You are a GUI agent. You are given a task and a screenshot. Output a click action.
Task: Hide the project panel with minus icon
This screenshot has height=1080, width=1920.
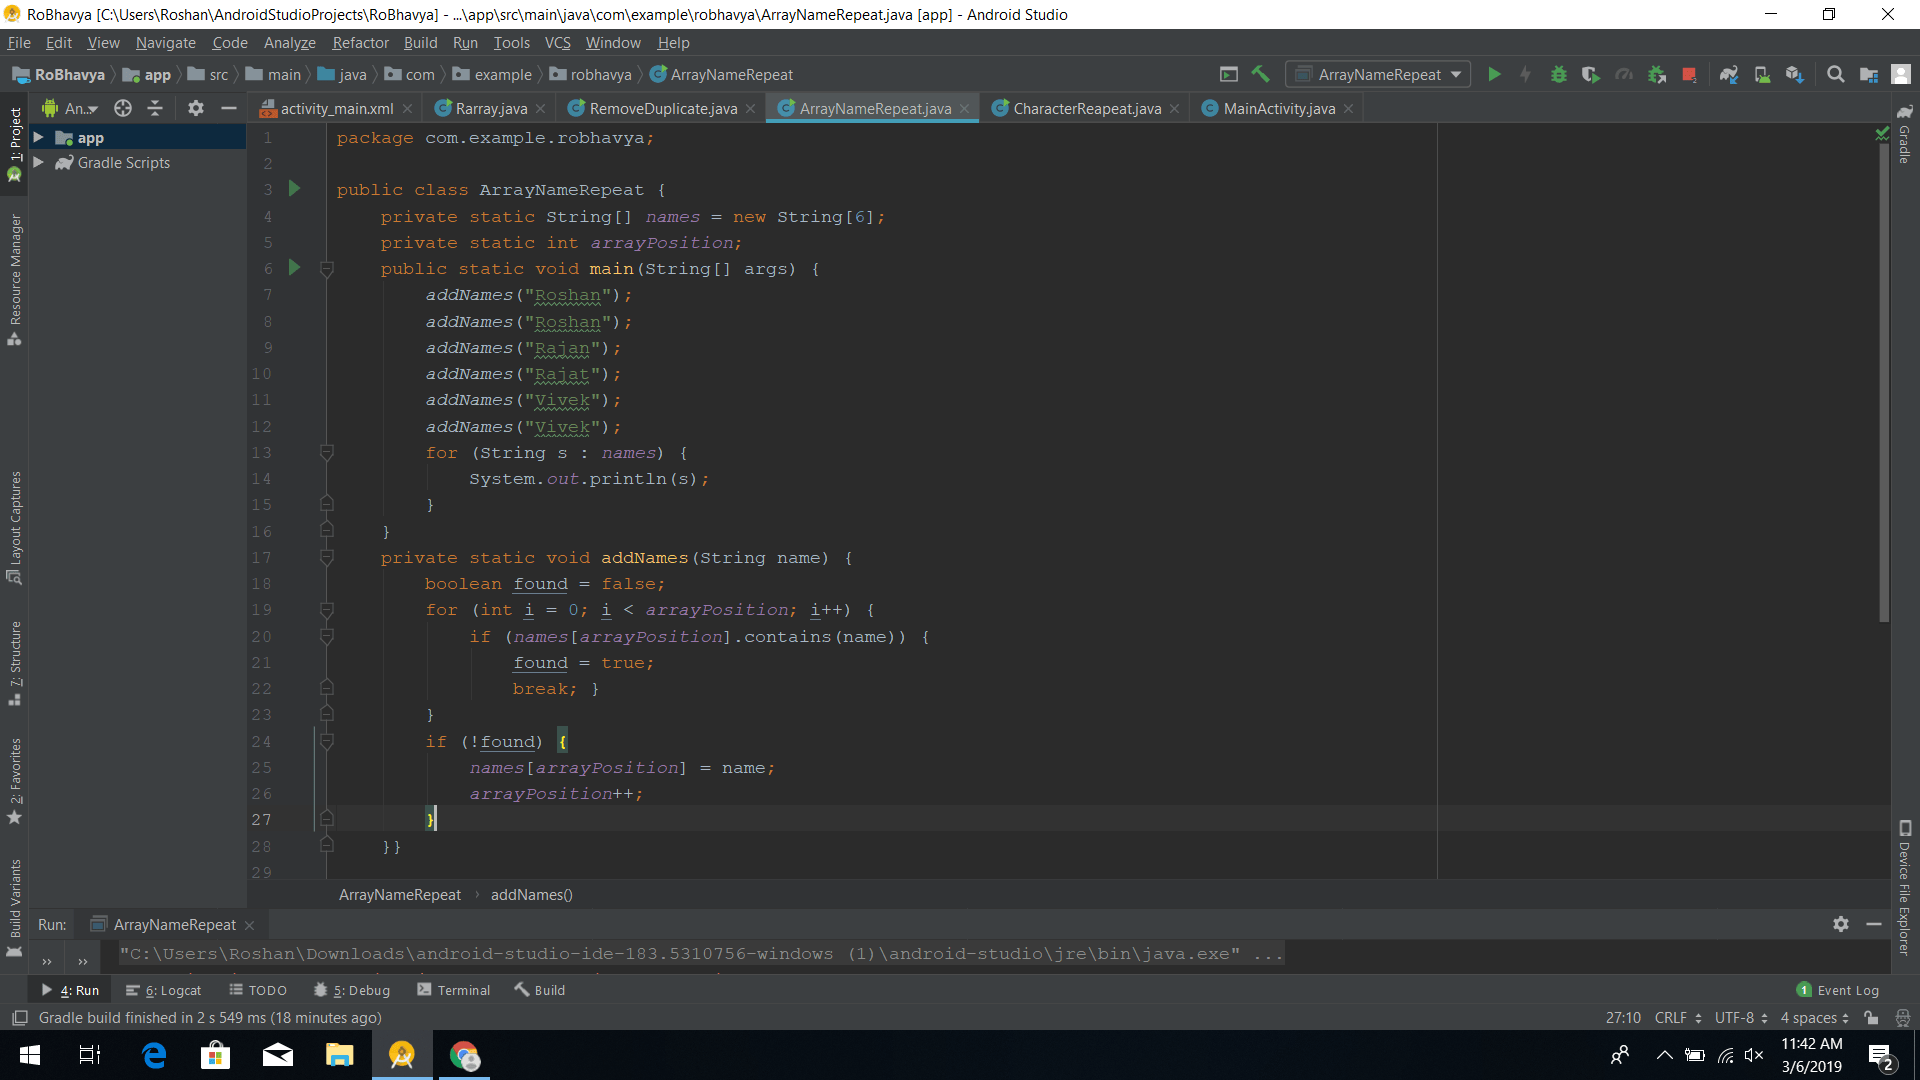tap(229, 108)
